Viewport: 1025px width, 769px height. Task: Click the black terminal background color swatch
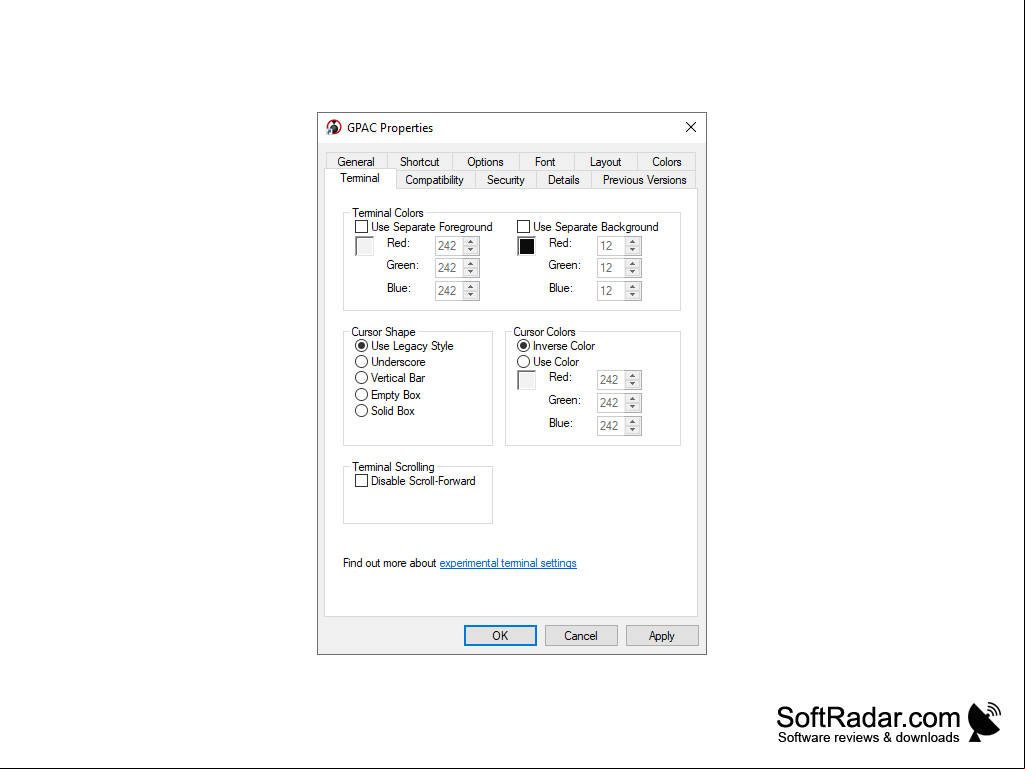click(x=527, y=247)
